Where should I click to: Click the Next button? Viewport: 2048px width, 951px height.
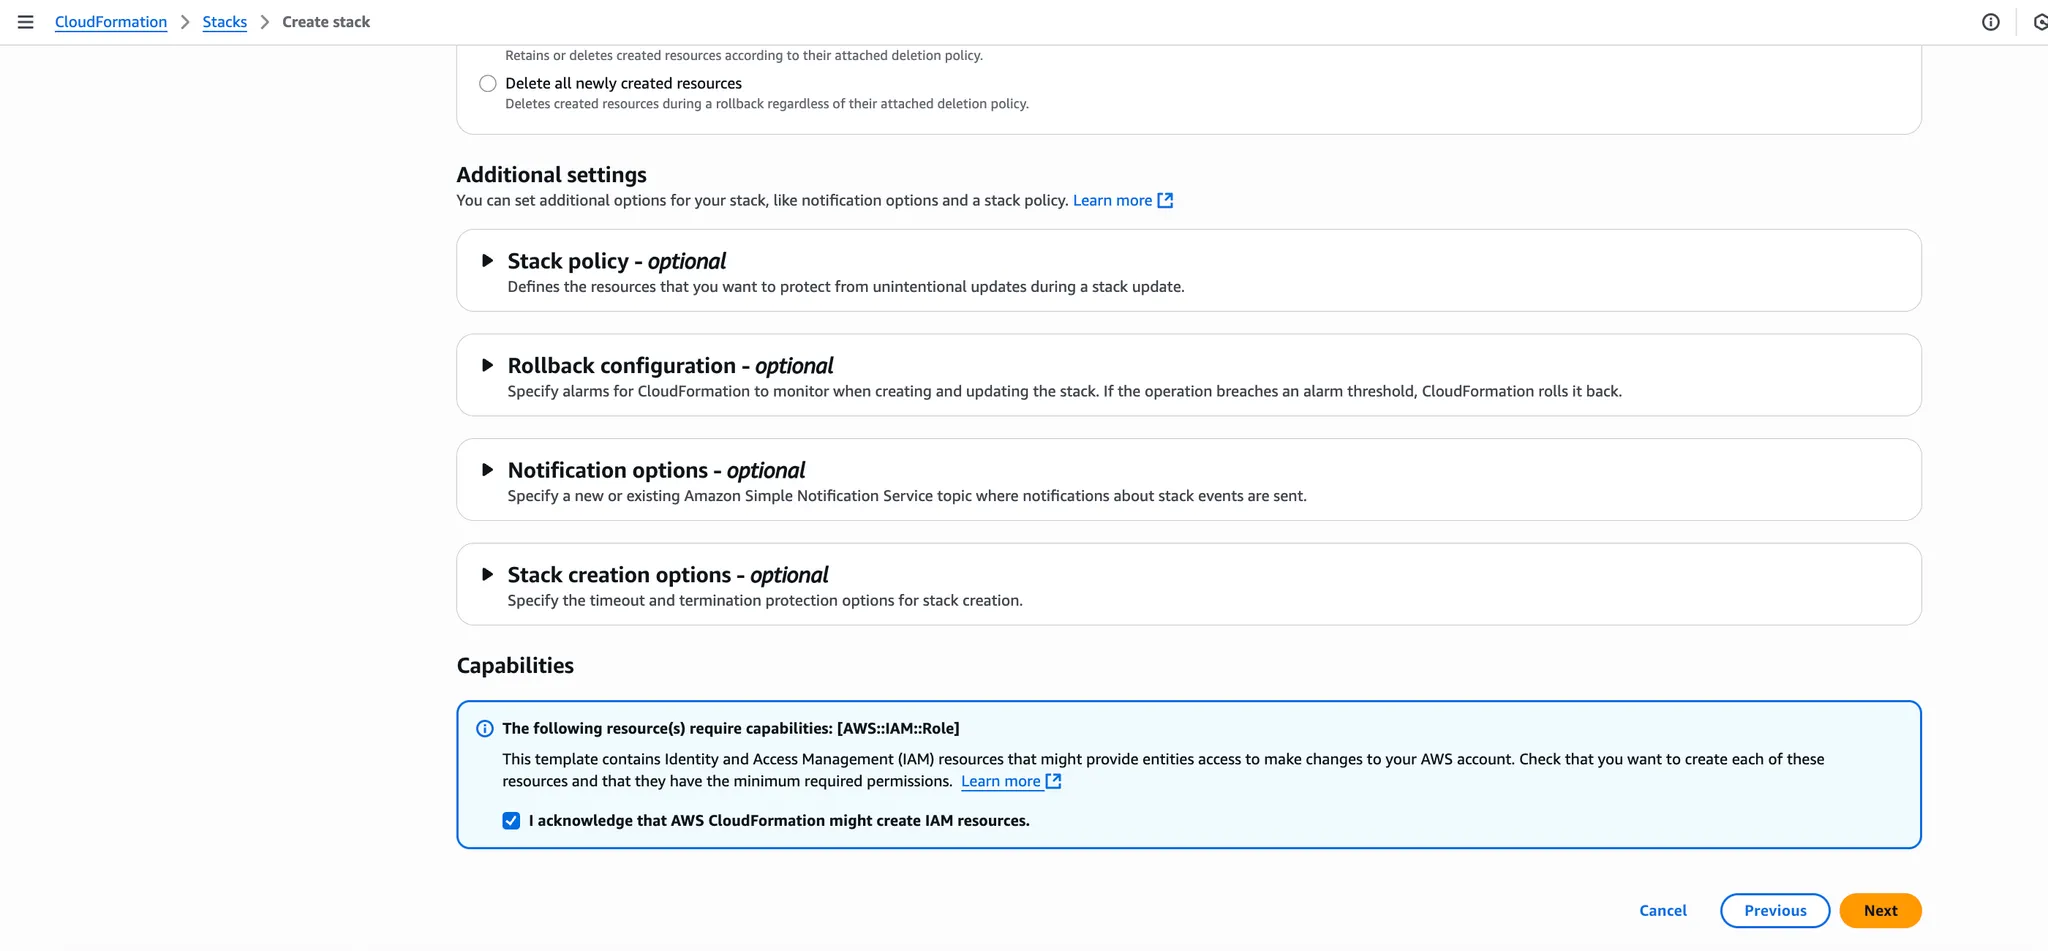pyautogui.click(x=1880, y=911)
